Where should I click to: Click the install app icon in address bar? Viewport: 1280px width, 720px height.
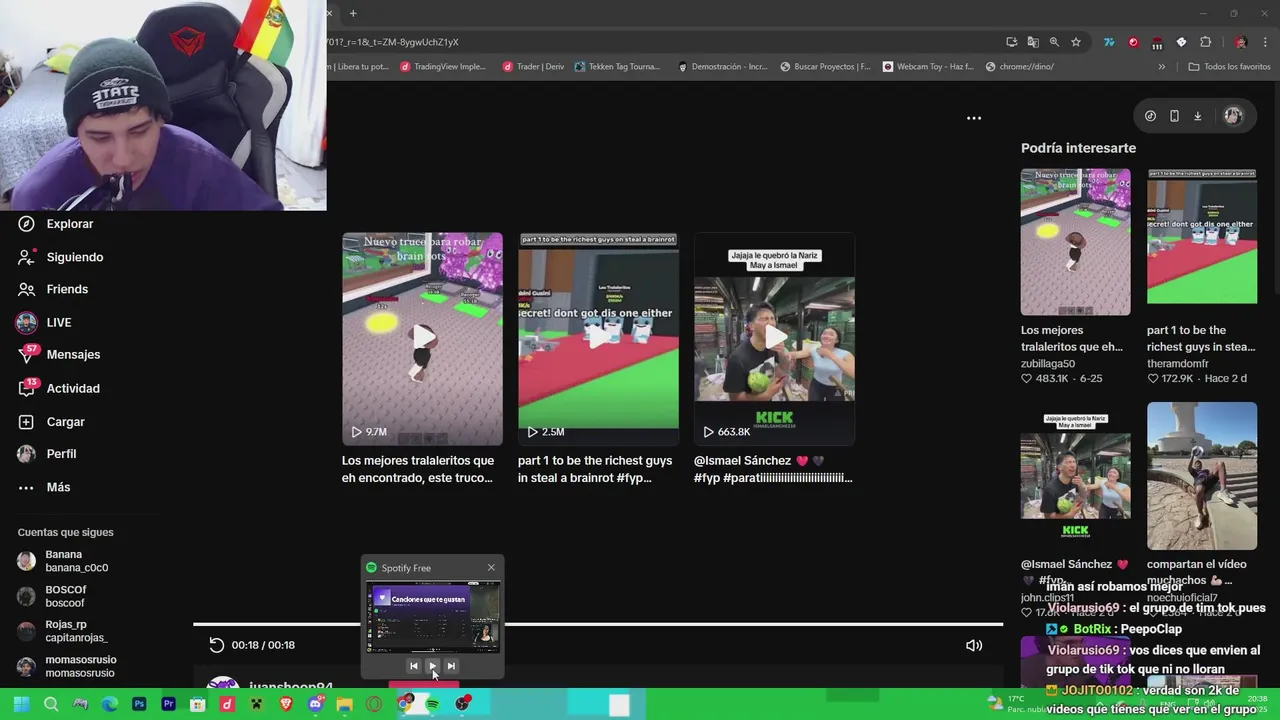coord(1012,42)
